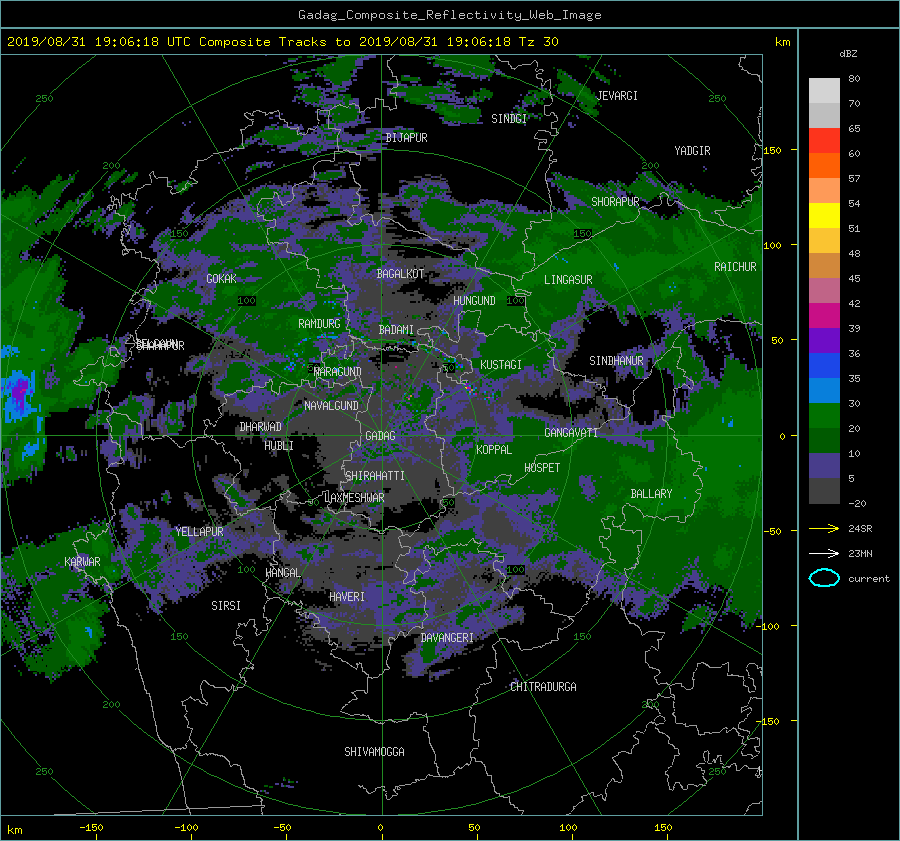Click the 150 tick on right axis

click(772, 150)
